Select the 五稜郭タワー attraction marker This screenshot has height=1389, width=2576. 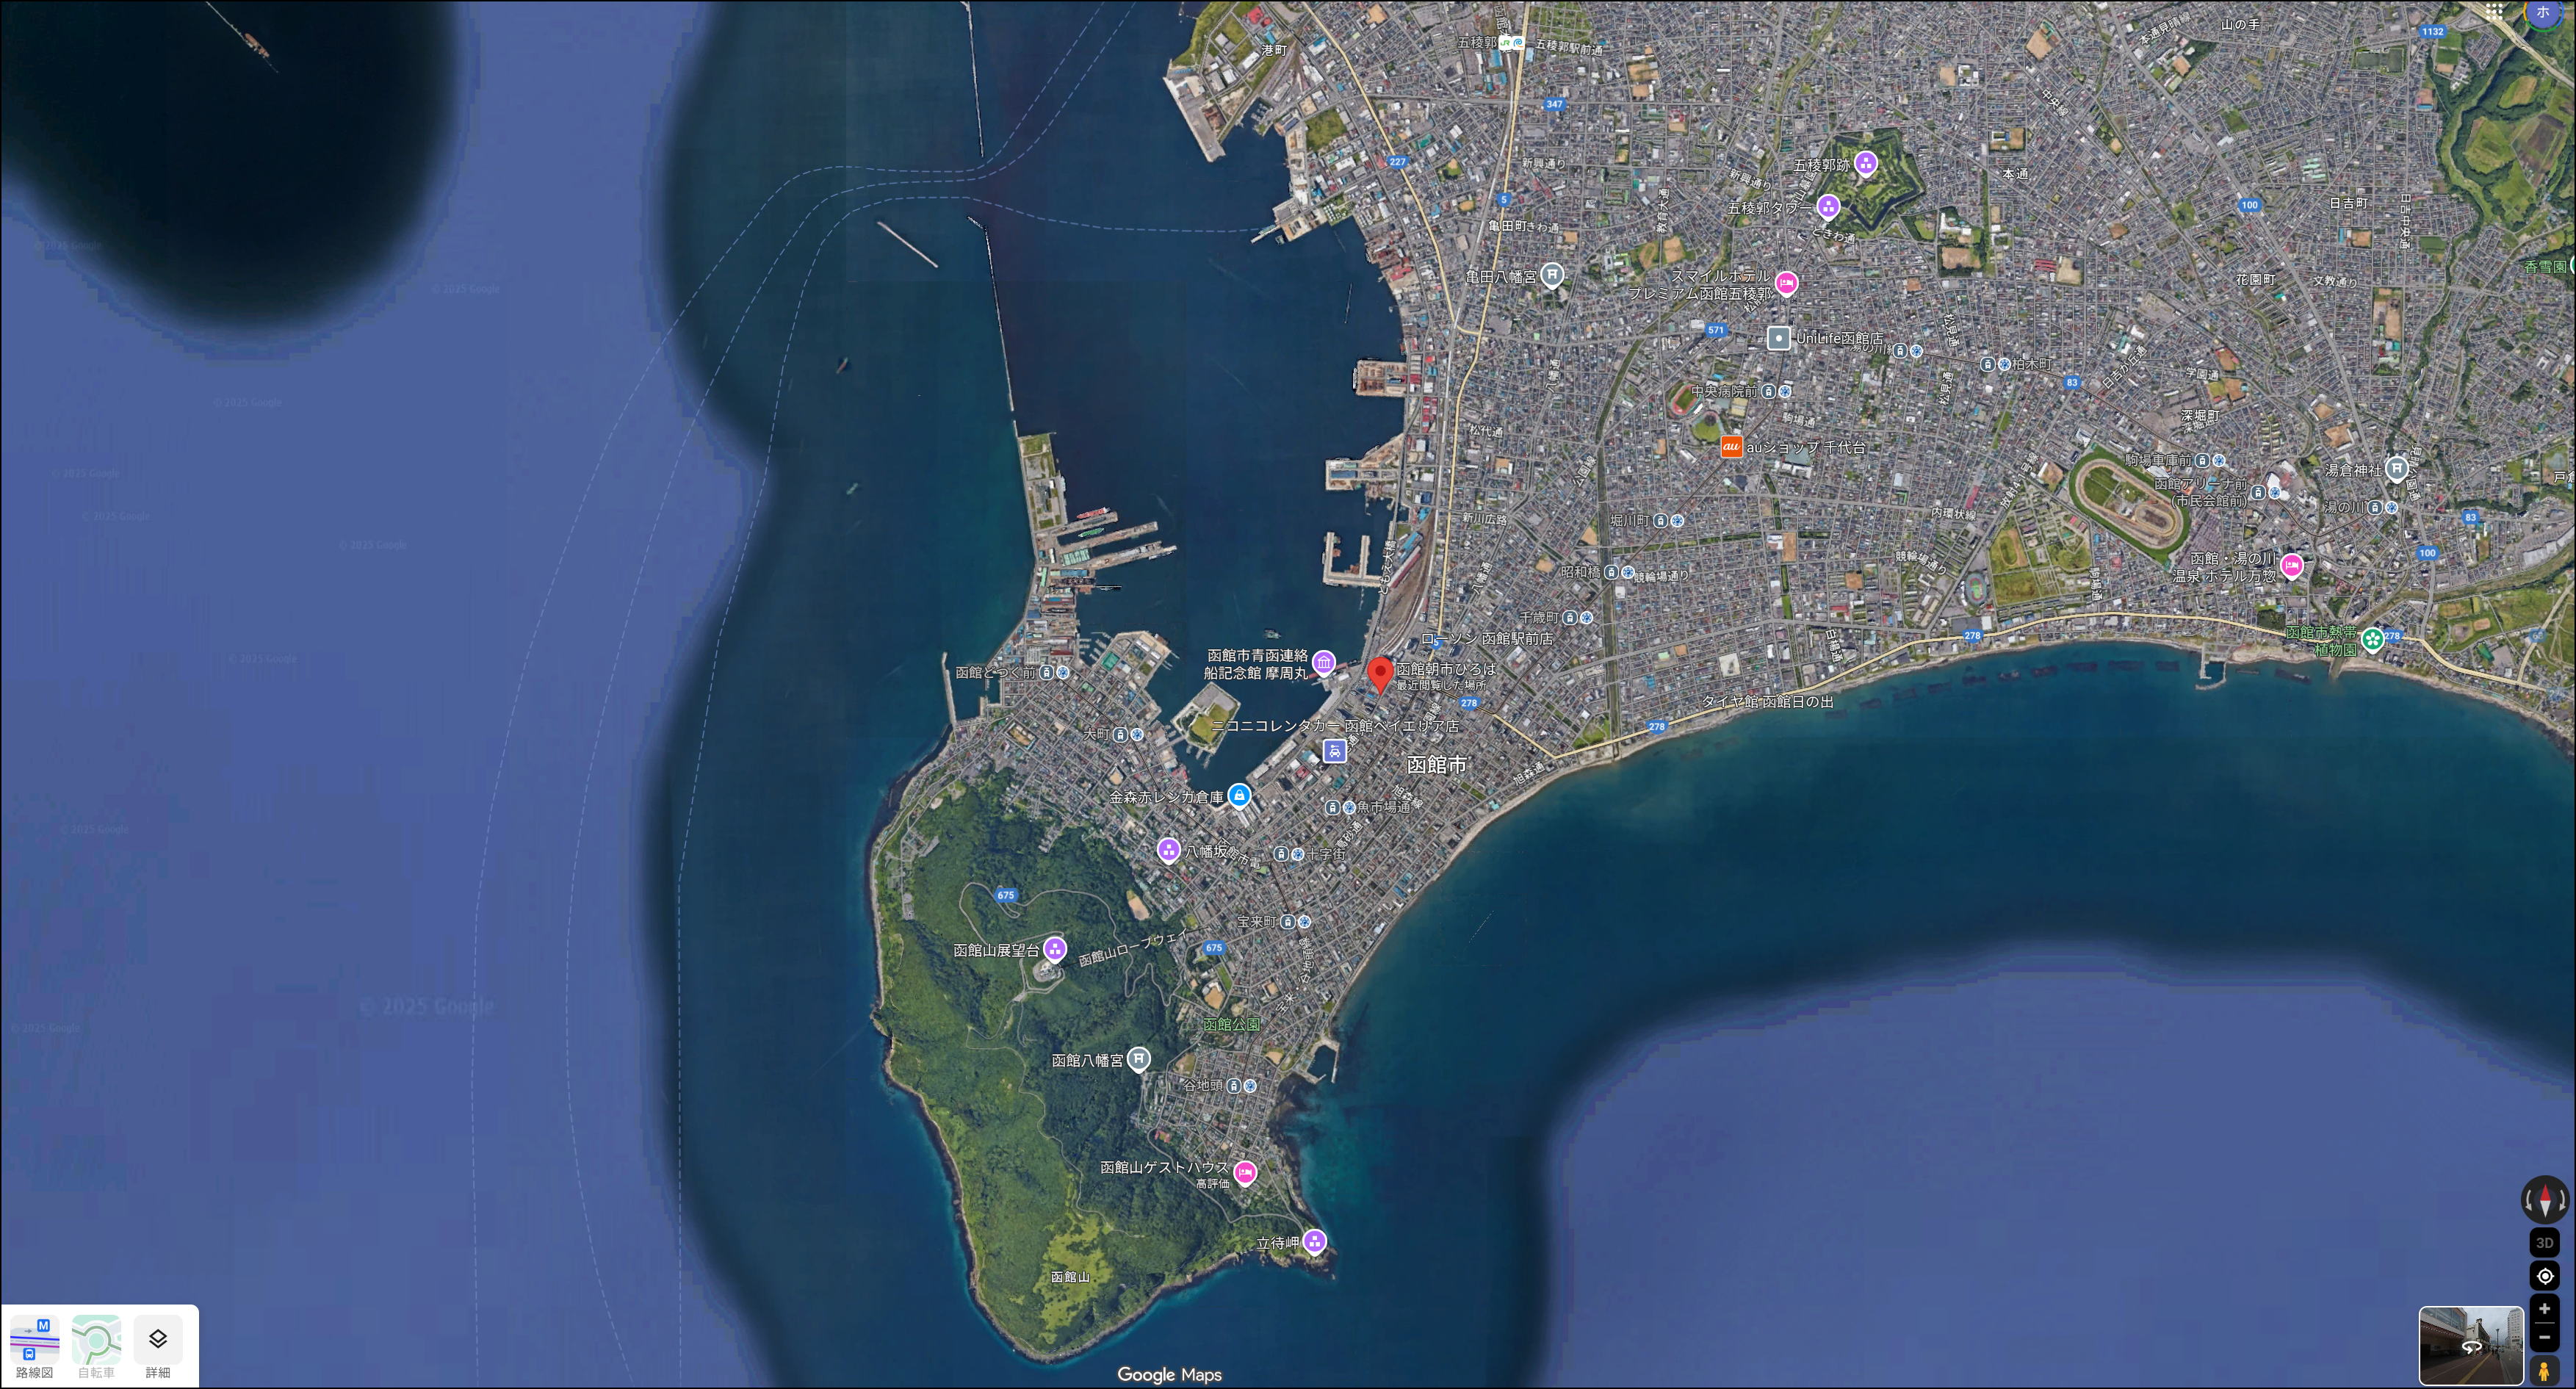[1828, 207]
